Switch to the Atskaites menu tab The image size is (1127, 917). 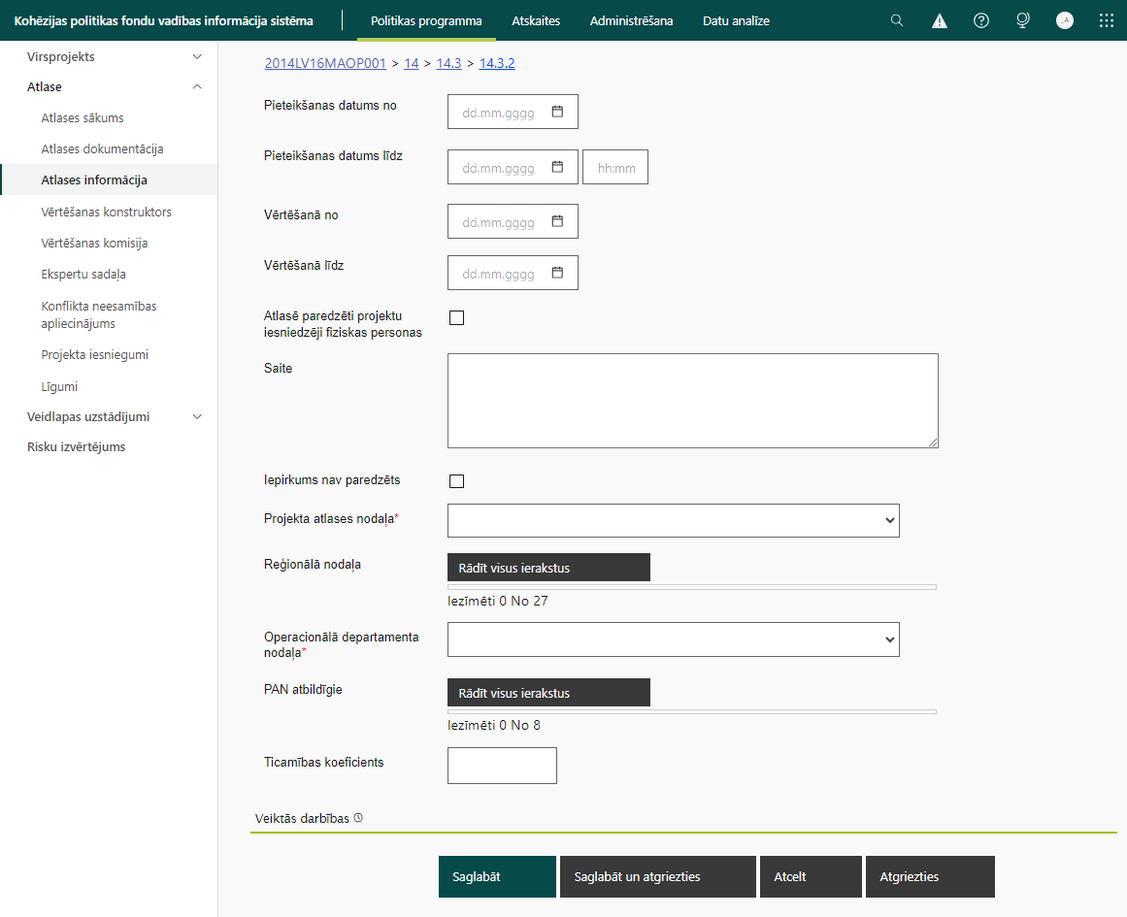(535, 21)
